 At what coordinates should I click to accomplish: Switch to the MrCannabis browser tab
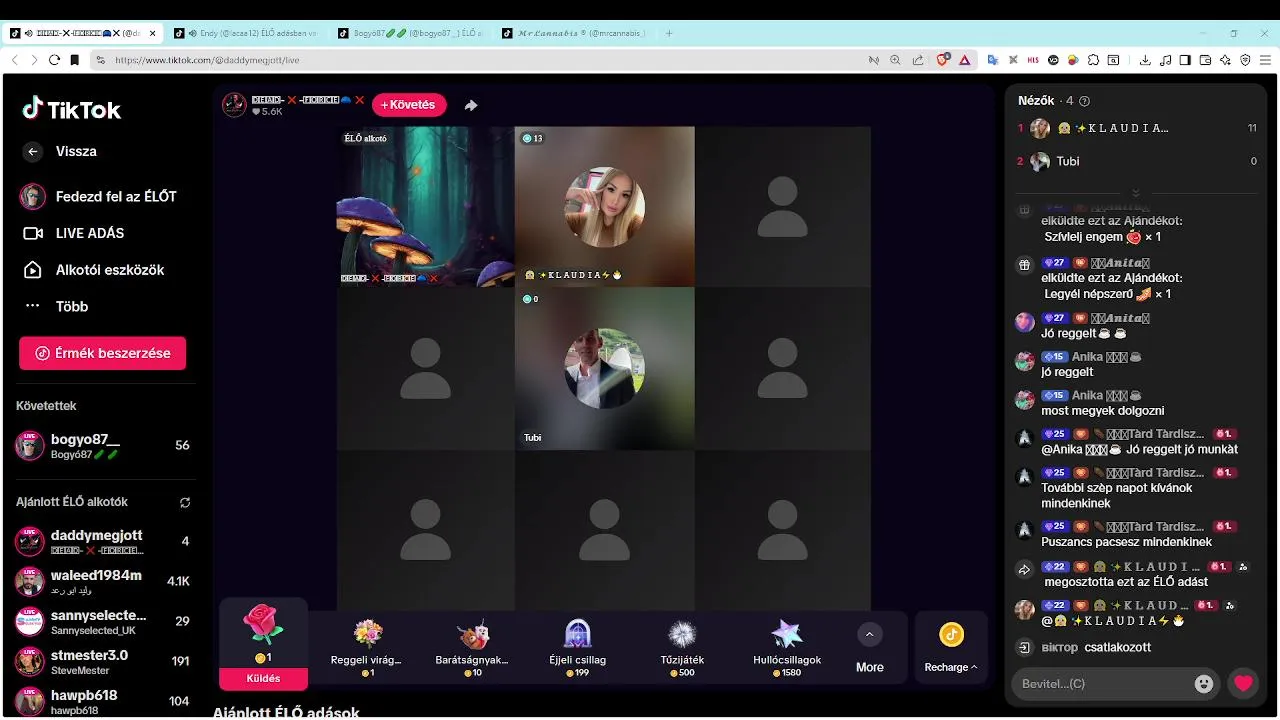(574, 33)
